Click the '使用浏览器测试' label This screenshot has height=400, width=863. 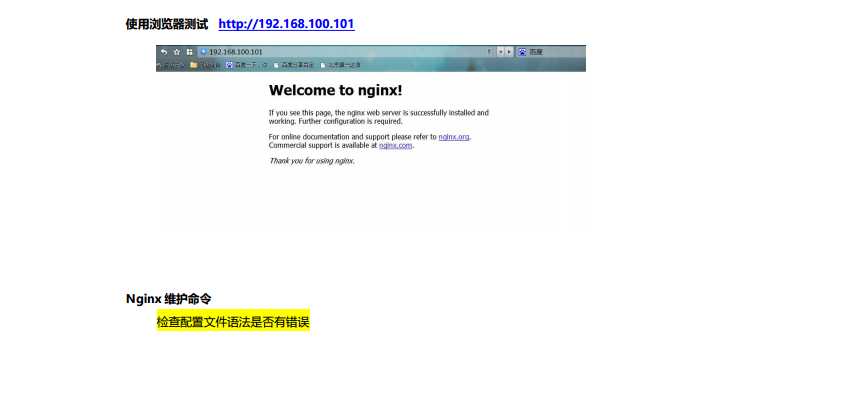(x=167, y=24)
